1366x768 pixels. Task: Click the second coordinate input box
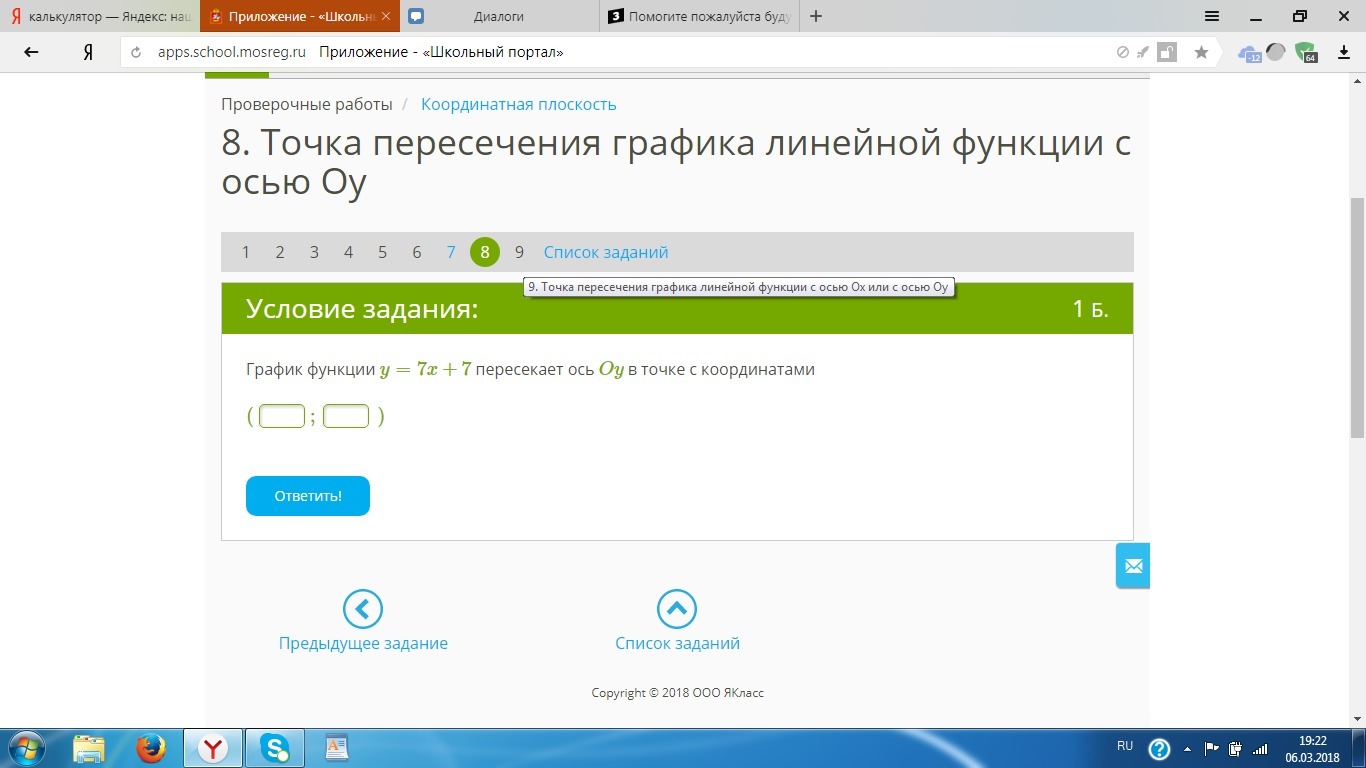[346, 416]
